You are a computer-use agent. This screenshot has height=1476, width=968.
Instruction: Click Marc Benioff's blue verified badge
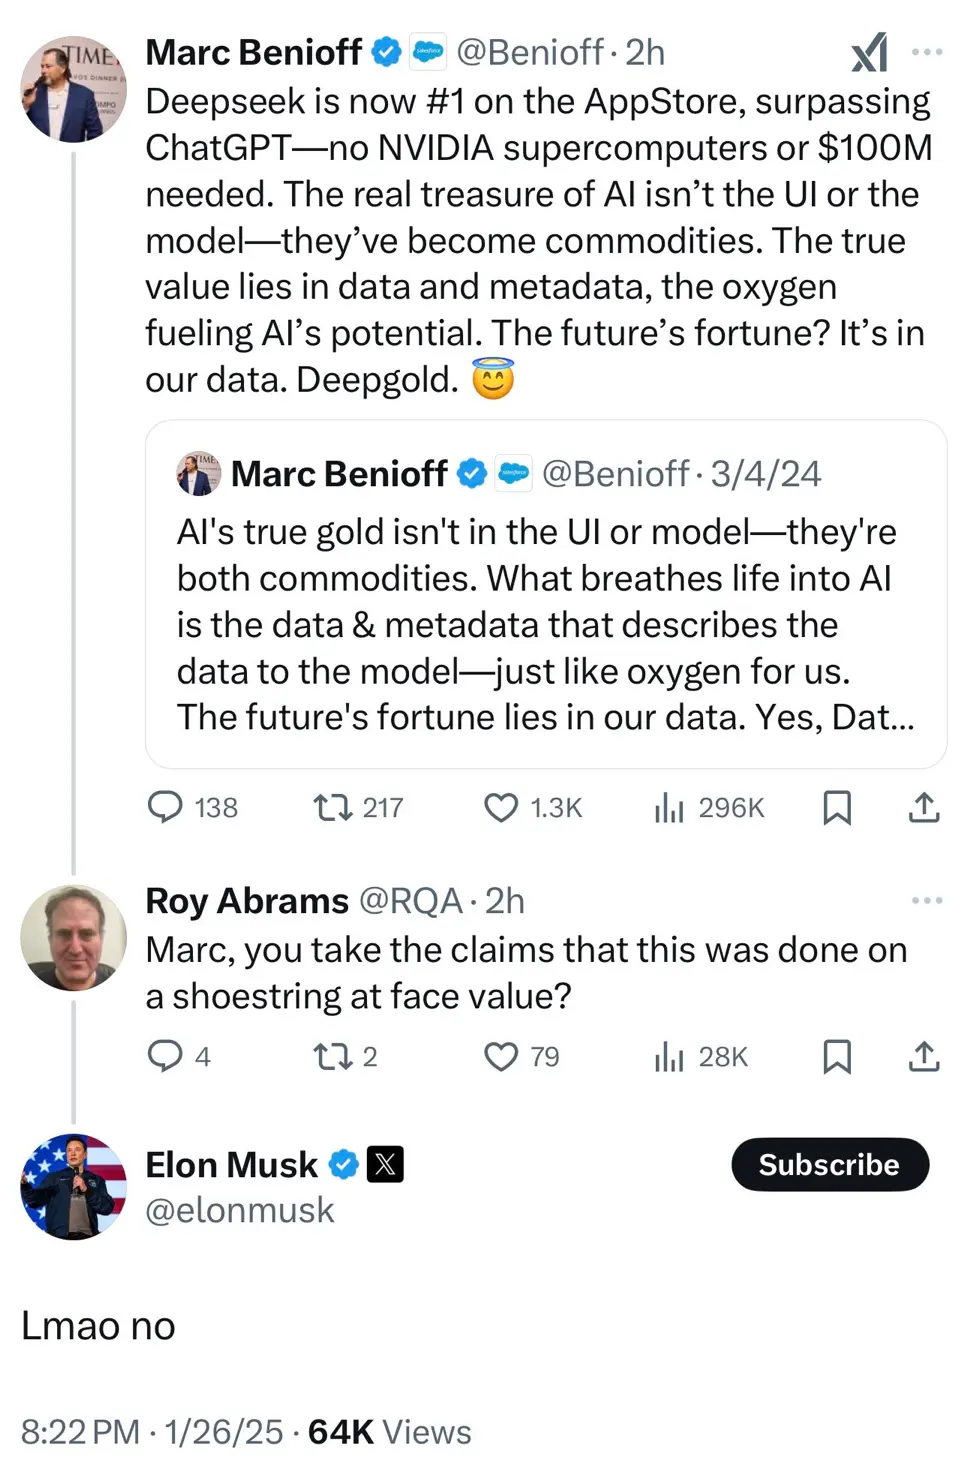point(384,51)
